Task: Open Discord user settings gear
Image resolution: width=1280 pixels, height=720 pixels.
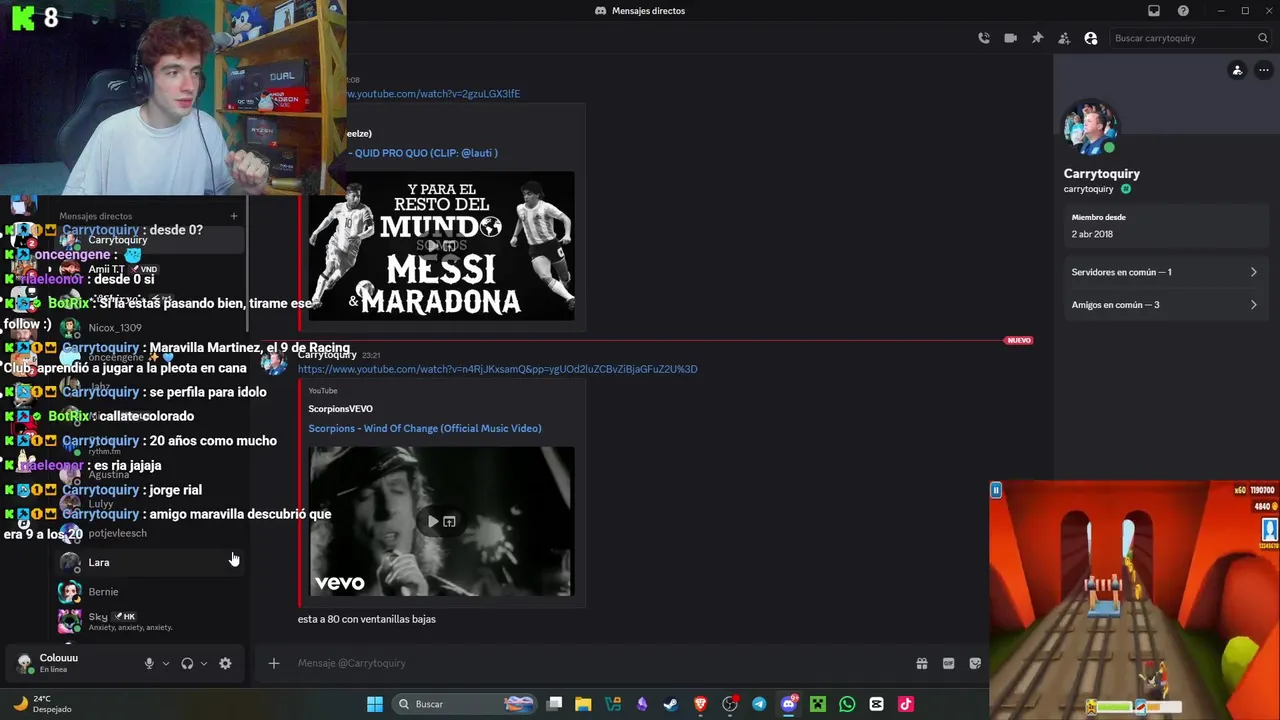Action: pyautogui.click(x=225, y=663)
